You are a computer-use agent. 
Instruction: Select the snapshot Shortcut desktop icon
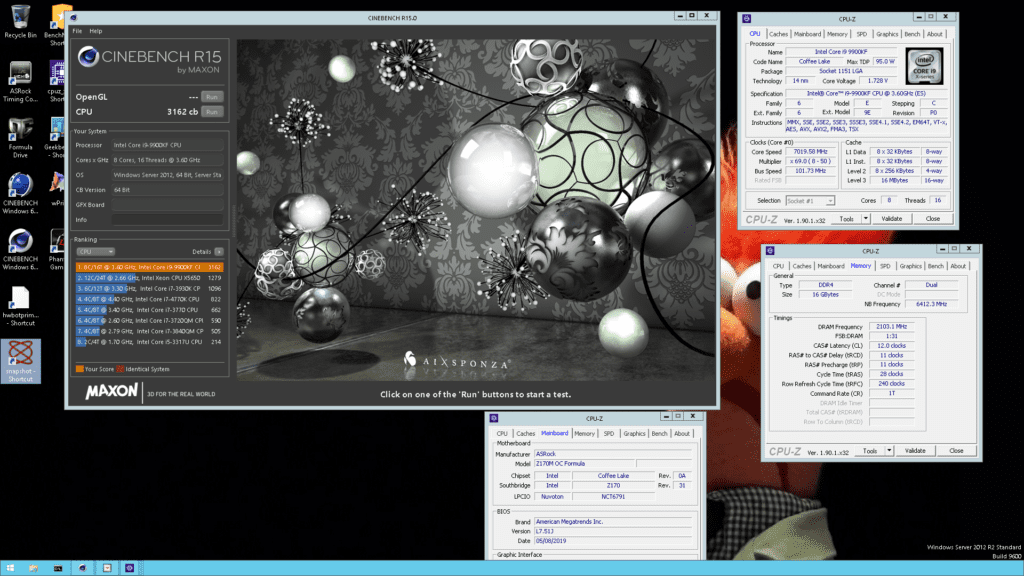tap(20, 361)
